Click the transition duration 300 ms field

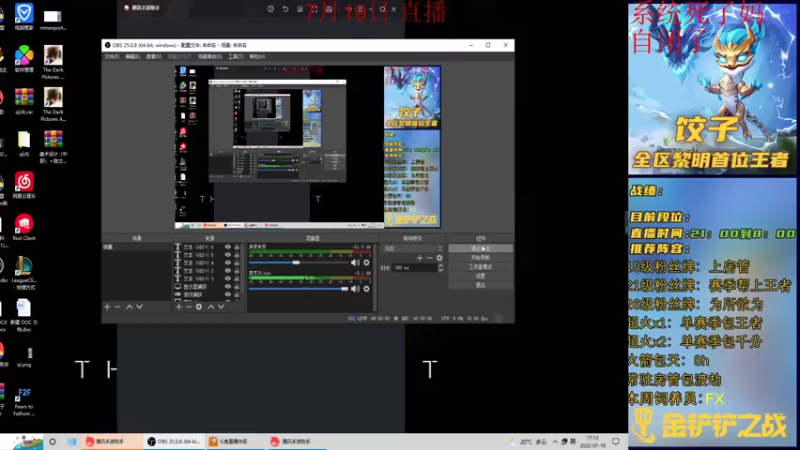(x=414, y=267)
